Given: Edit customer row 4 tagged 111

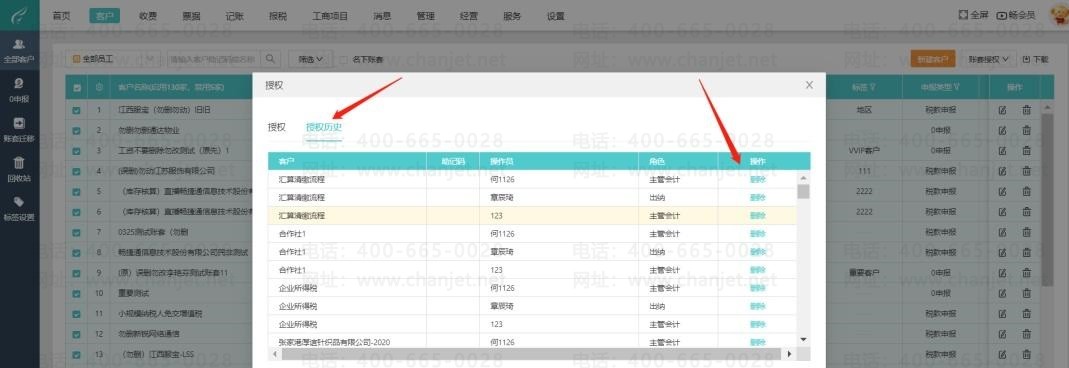Looking at the screenshot, I should click(x=1002, y=171).
